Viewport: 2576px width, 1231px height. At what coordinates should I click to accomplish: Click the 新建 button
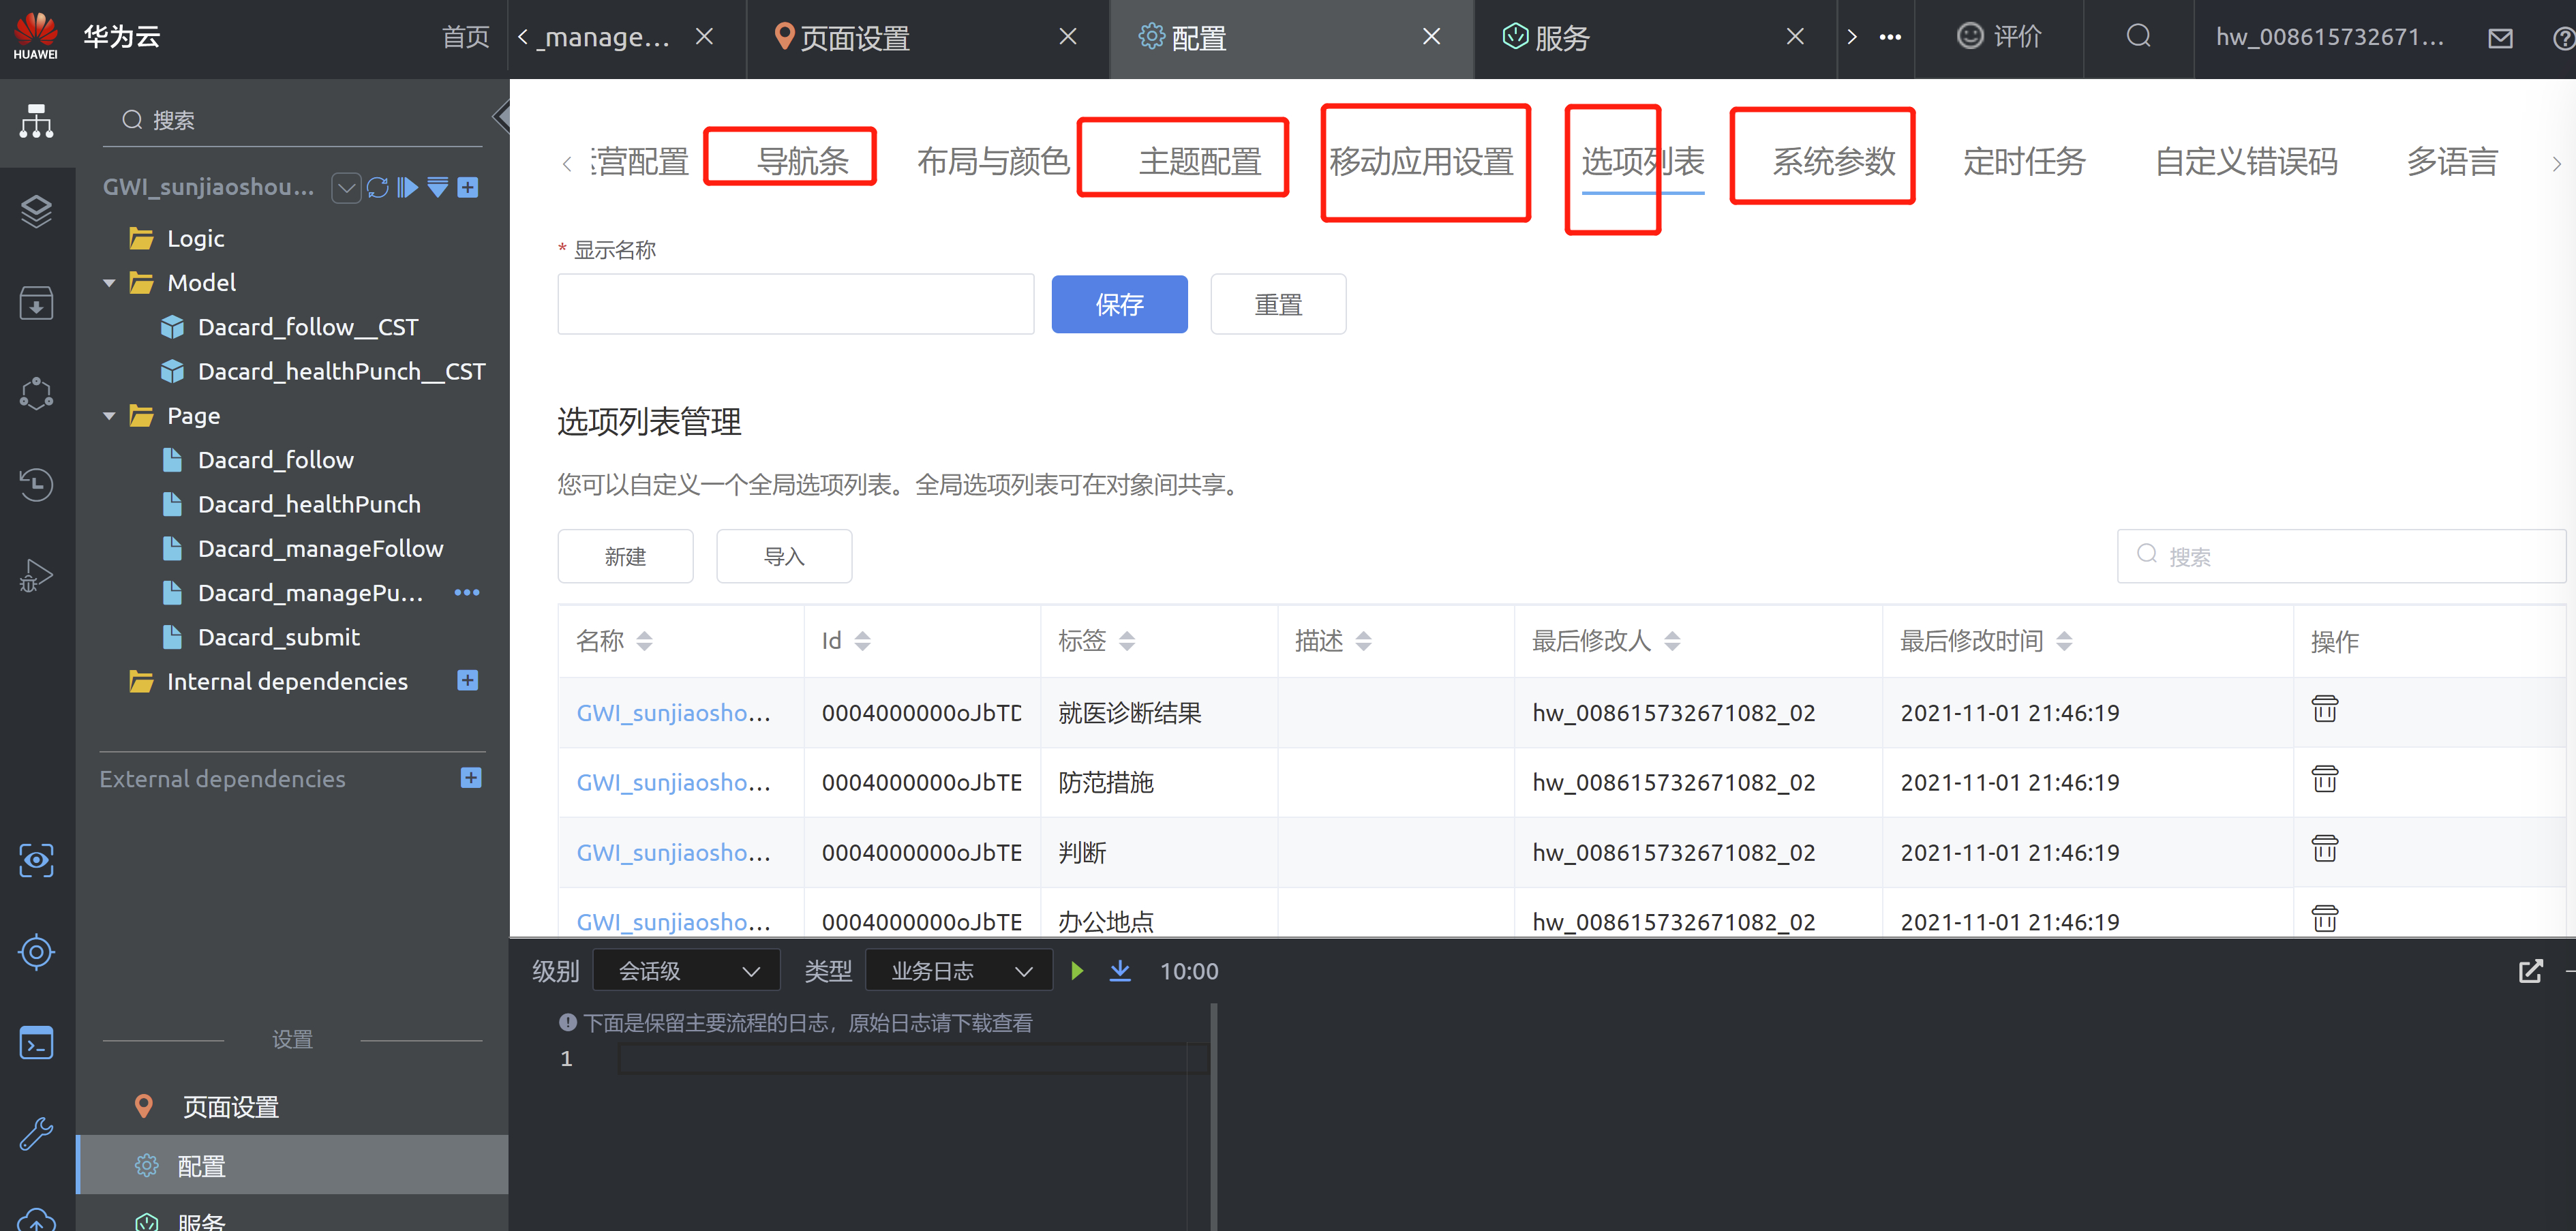(625, 556)
